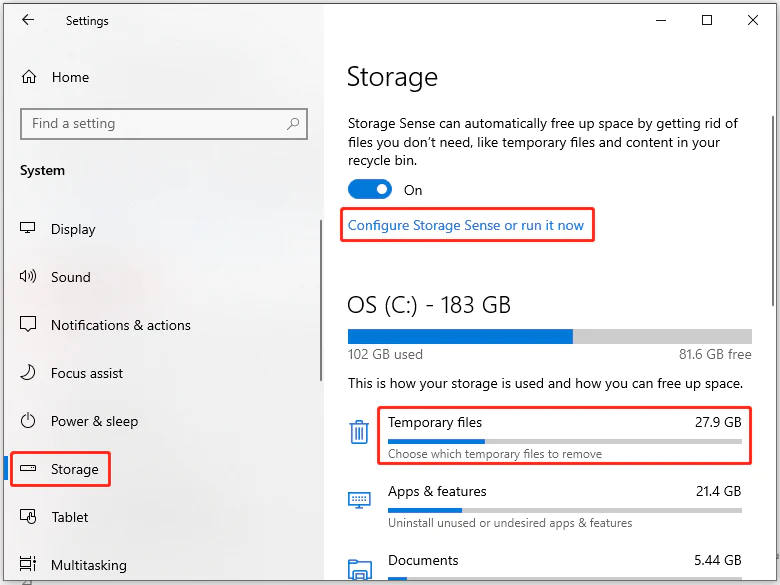The width and height of the screenshot is (780, 585).
Task: Click the back arrow in Settings header
Action: point(27,20)
